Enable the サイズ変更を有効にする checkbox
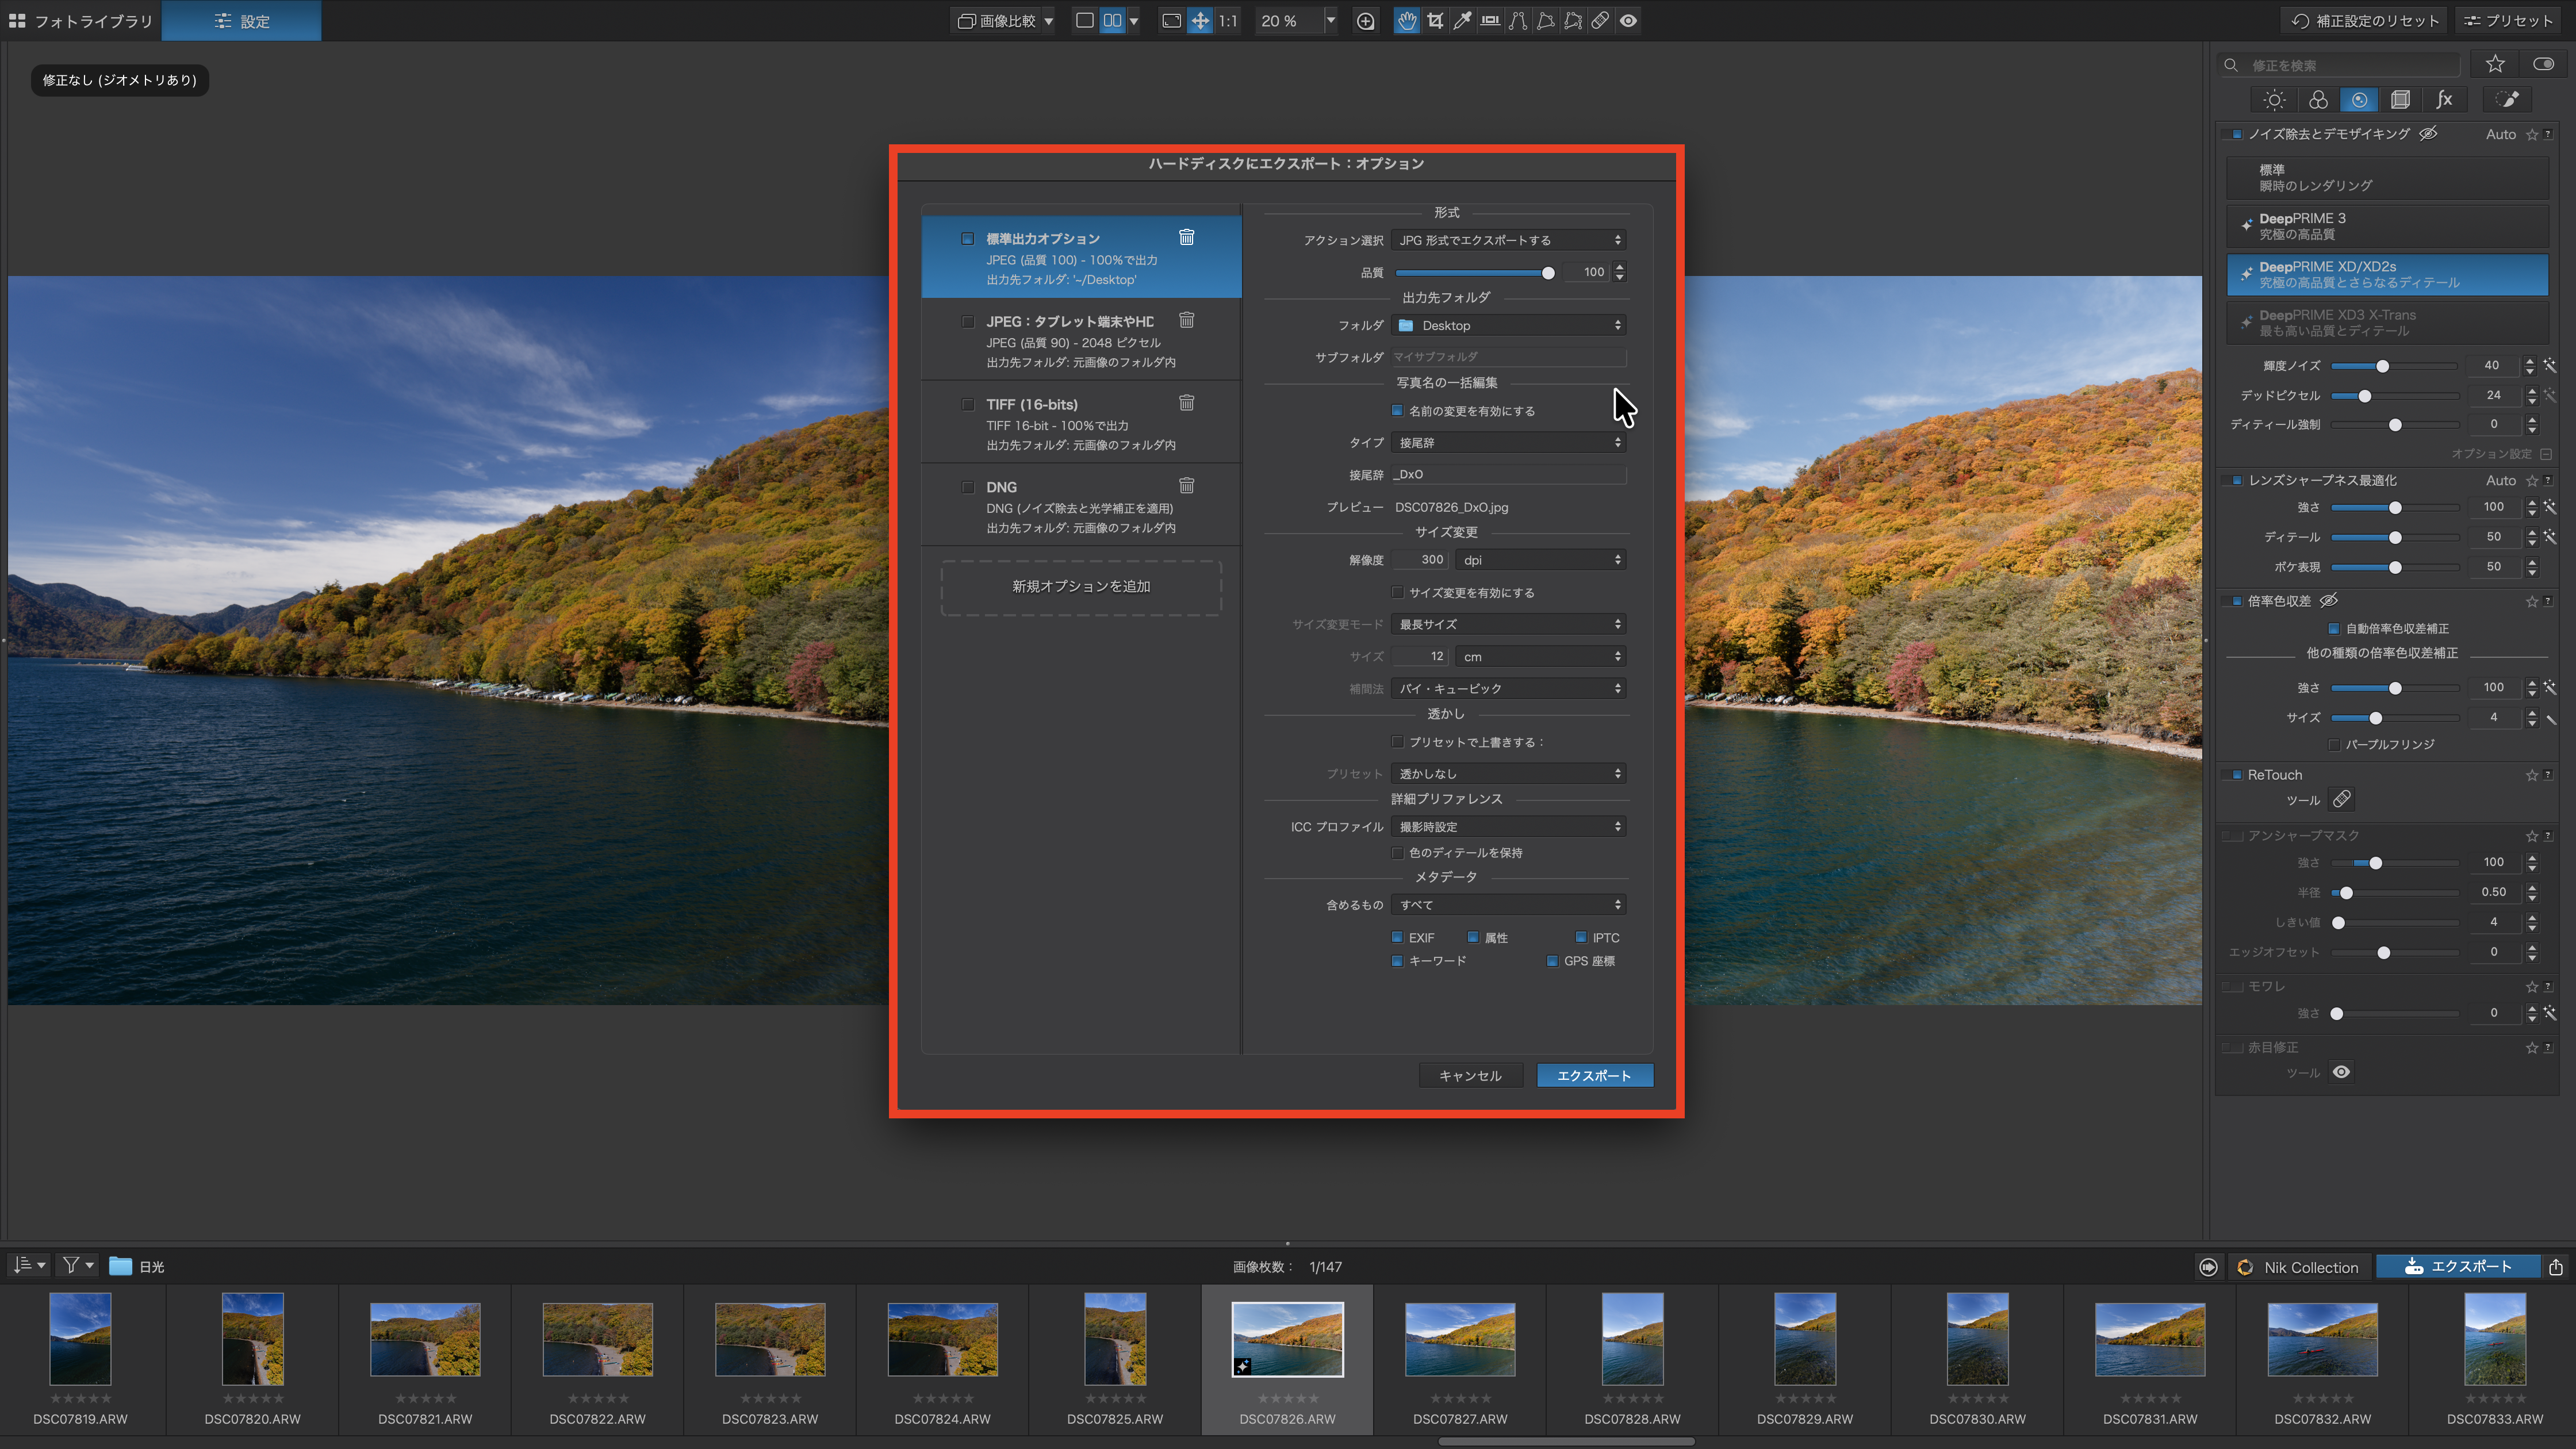 [x=1397, y=593]
